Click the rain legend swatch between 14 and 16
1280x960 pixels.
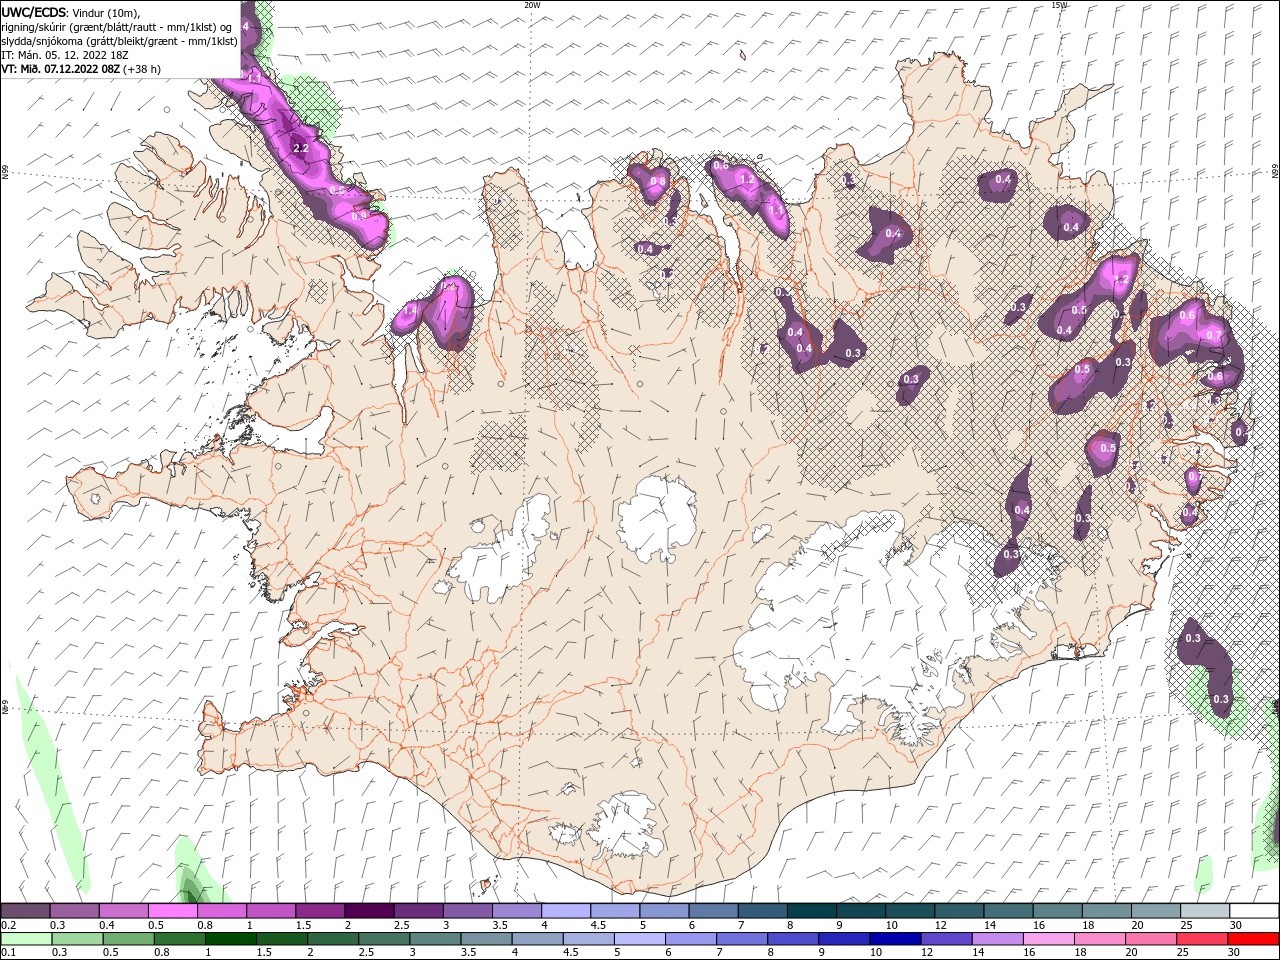997,939
